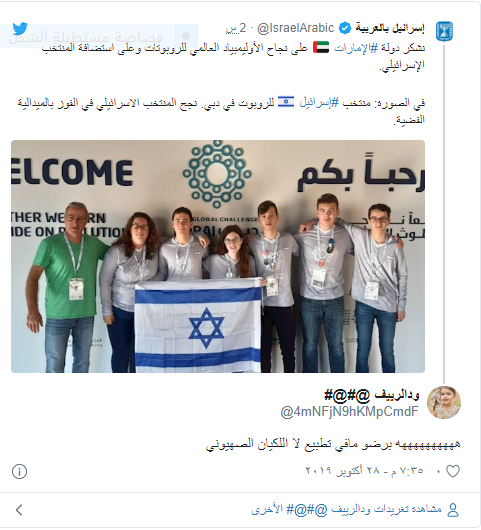The height and width of the screenshot is (530, 481).
Task: Open the ٢٨ أكتوبر ٢٠١٩ timestamp
Action: 364,471
